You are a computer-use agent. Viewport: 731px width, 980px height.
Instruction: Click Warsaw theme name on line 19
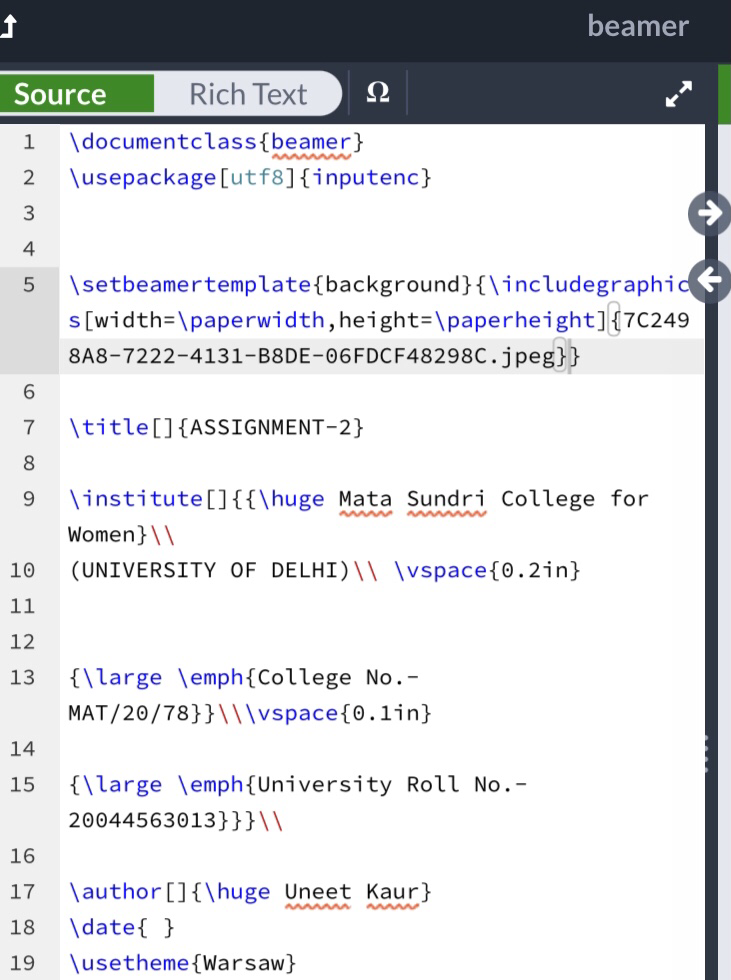244,962
